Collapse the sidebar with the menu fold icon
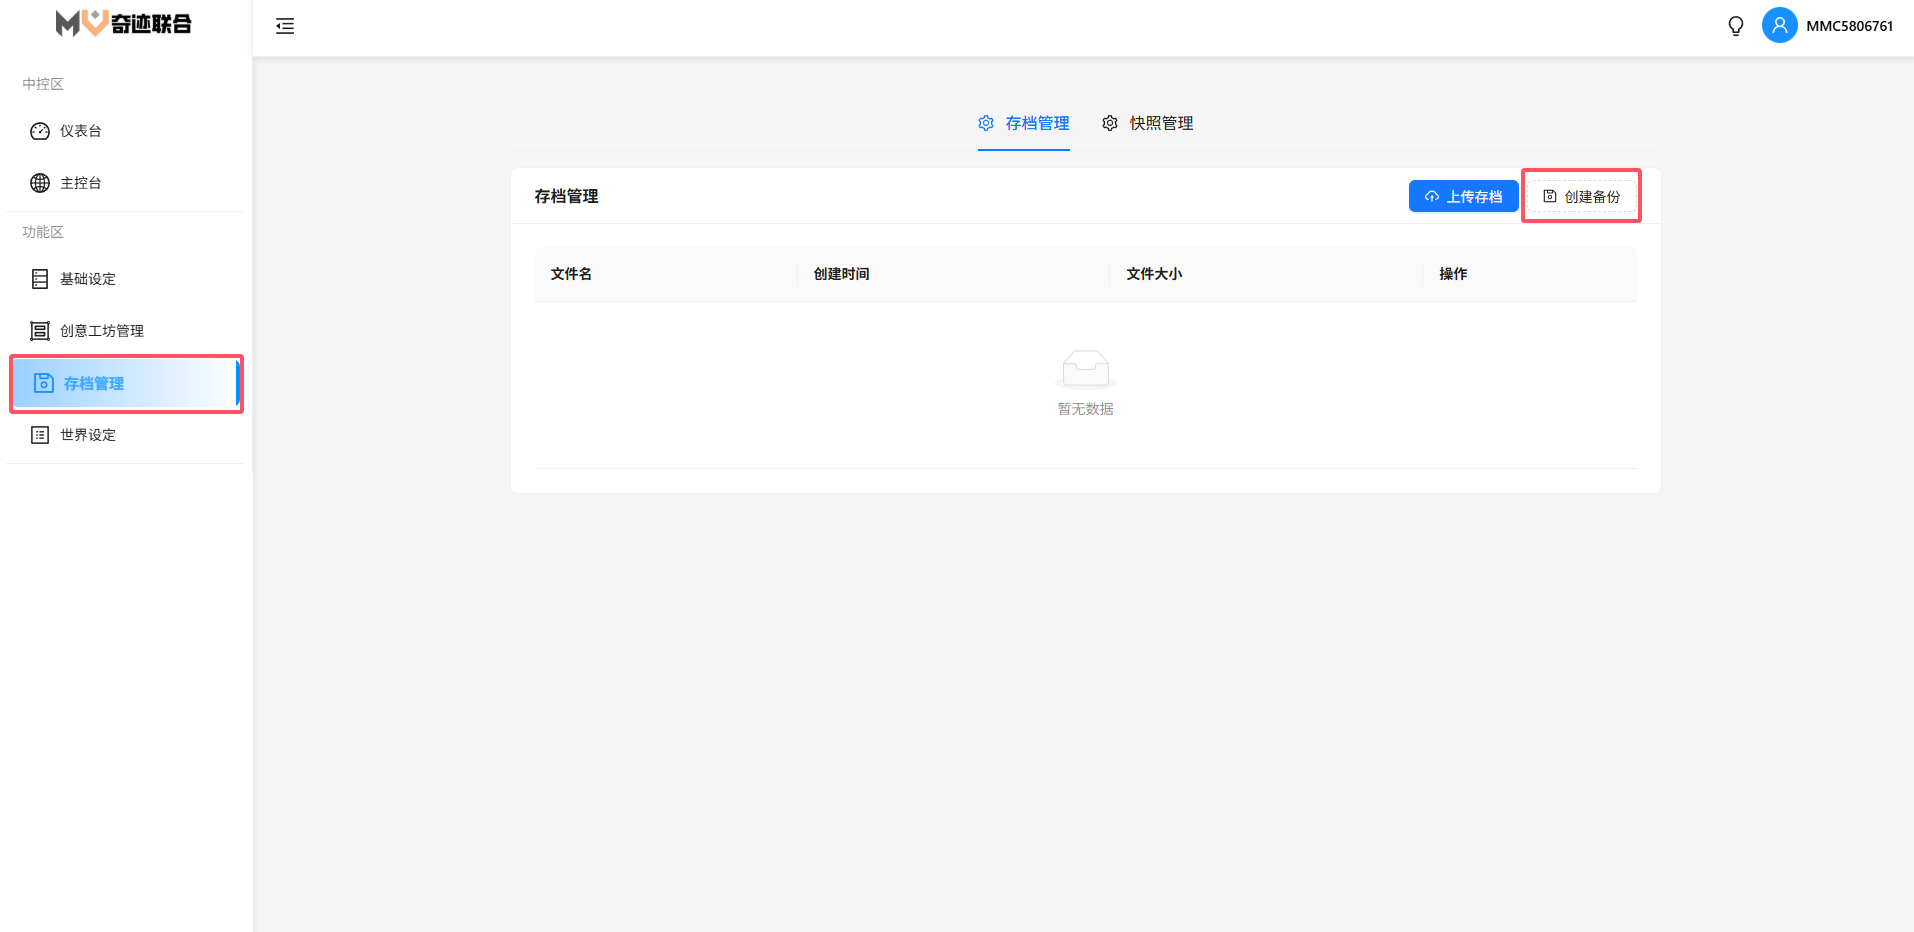 [x=285, y=26]
